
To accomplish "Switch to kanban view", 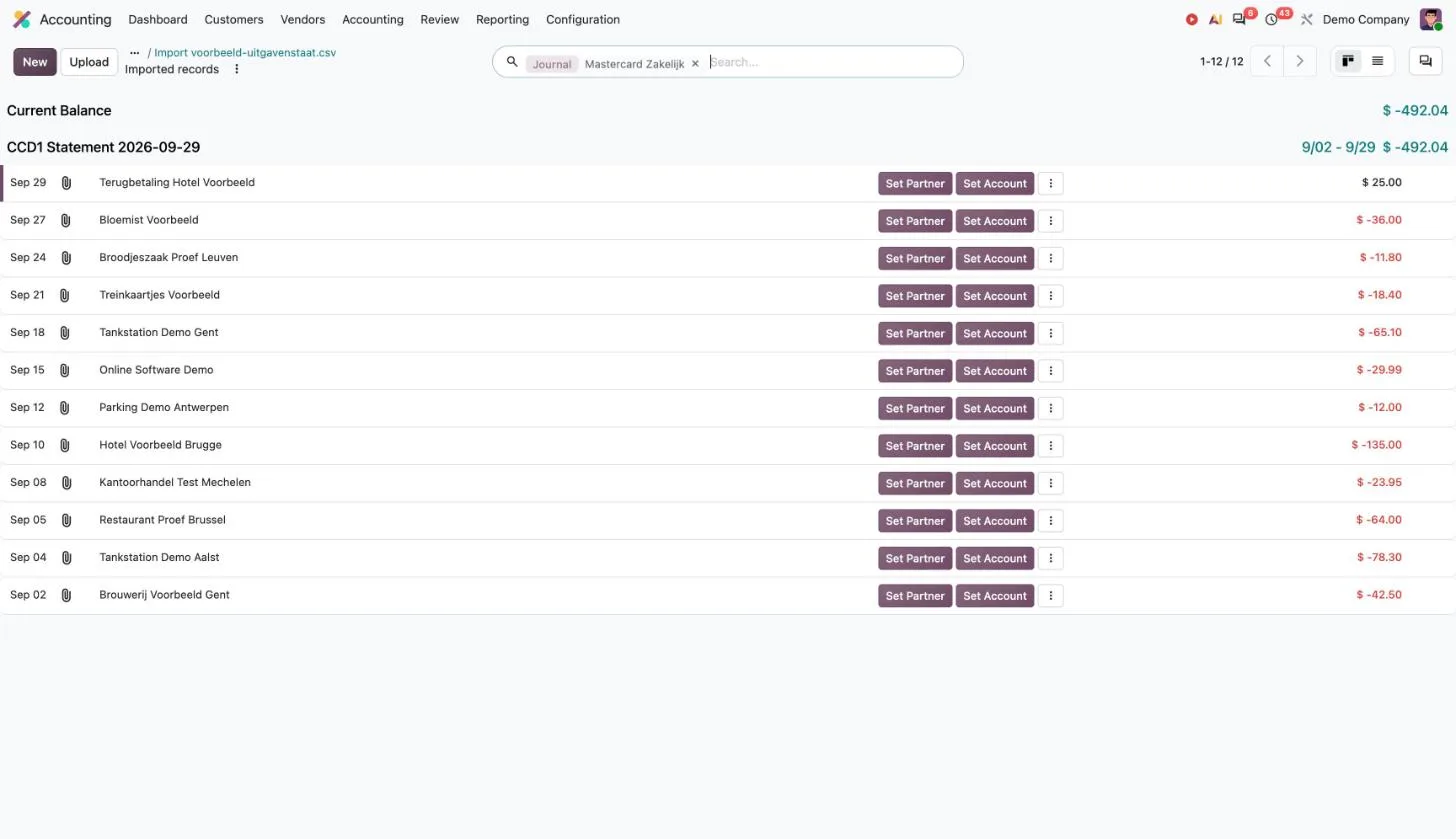I will click(x=1348, y=61).
